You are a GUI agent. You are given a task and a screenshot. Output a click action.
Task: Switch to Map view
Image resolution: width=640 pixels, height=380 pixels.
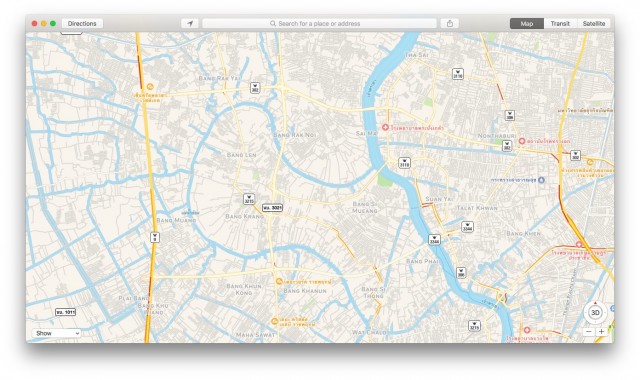(x=527, y=24)
